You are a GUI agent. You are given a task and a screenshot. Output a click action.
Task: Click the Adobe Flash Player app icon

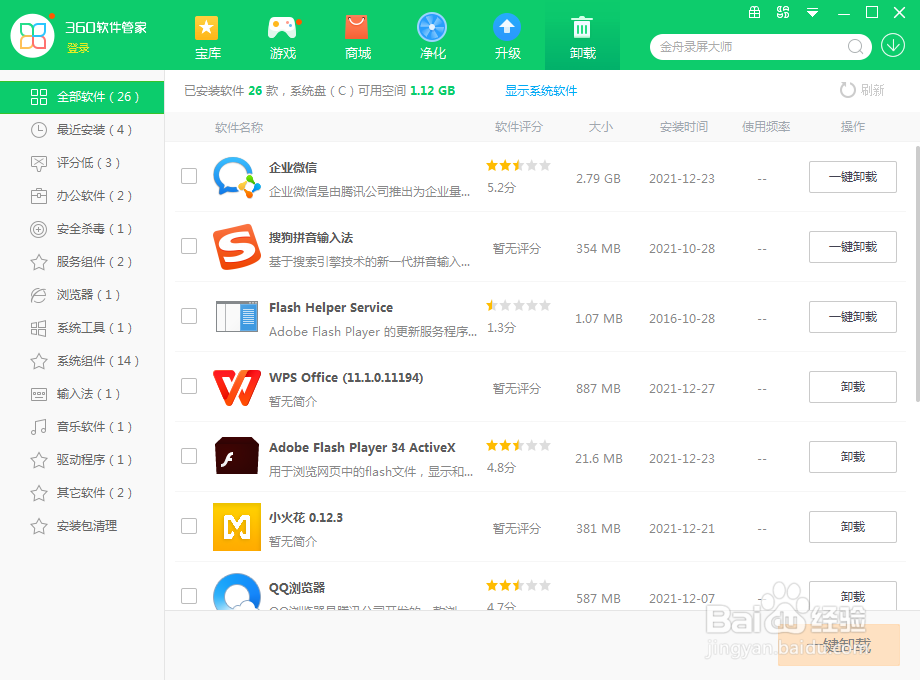(x=236, y=456)
